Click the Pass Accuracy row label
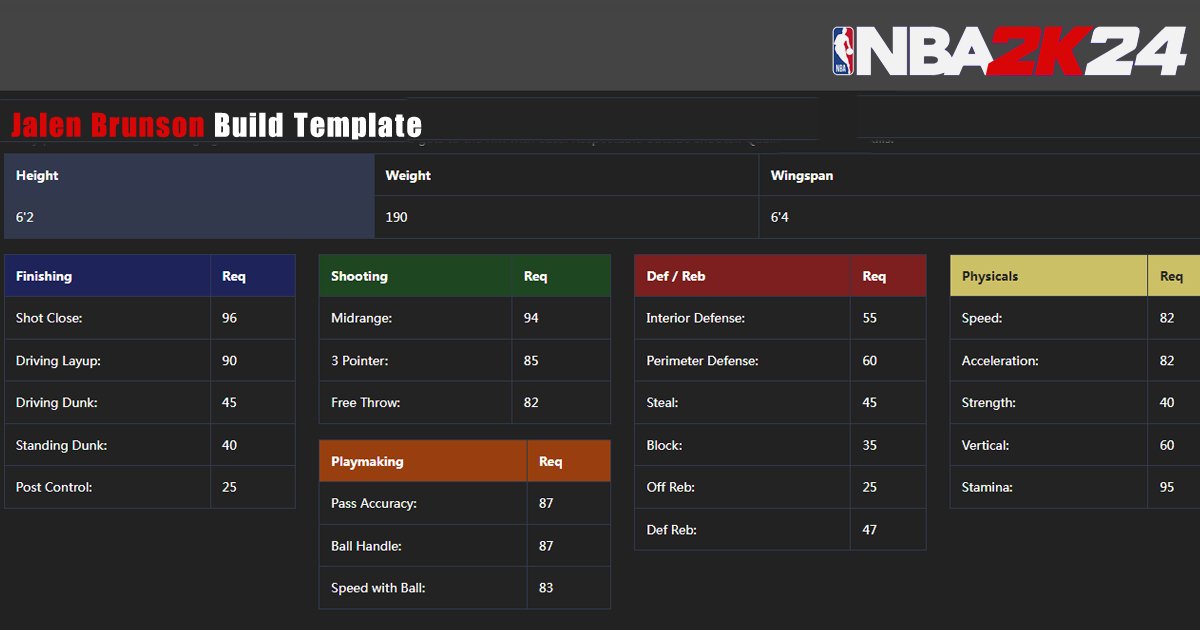The width and height of the screenshot is (1200, 630). click(374, 503)
